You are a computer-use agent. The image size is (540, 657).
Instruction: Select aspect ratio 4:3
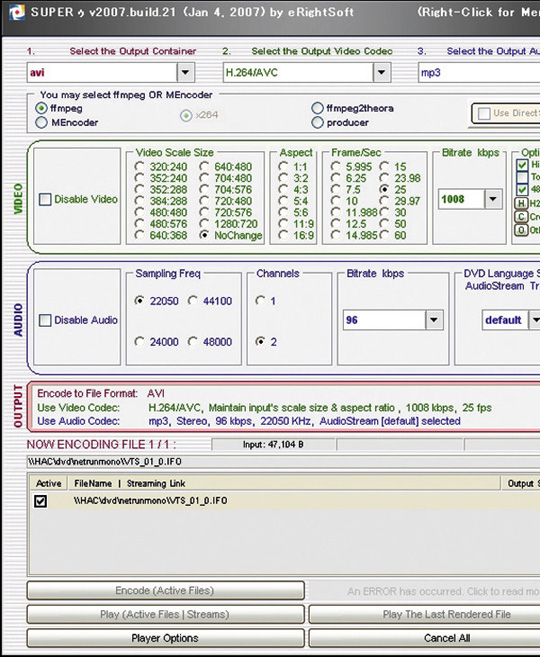tap(283, 189)
